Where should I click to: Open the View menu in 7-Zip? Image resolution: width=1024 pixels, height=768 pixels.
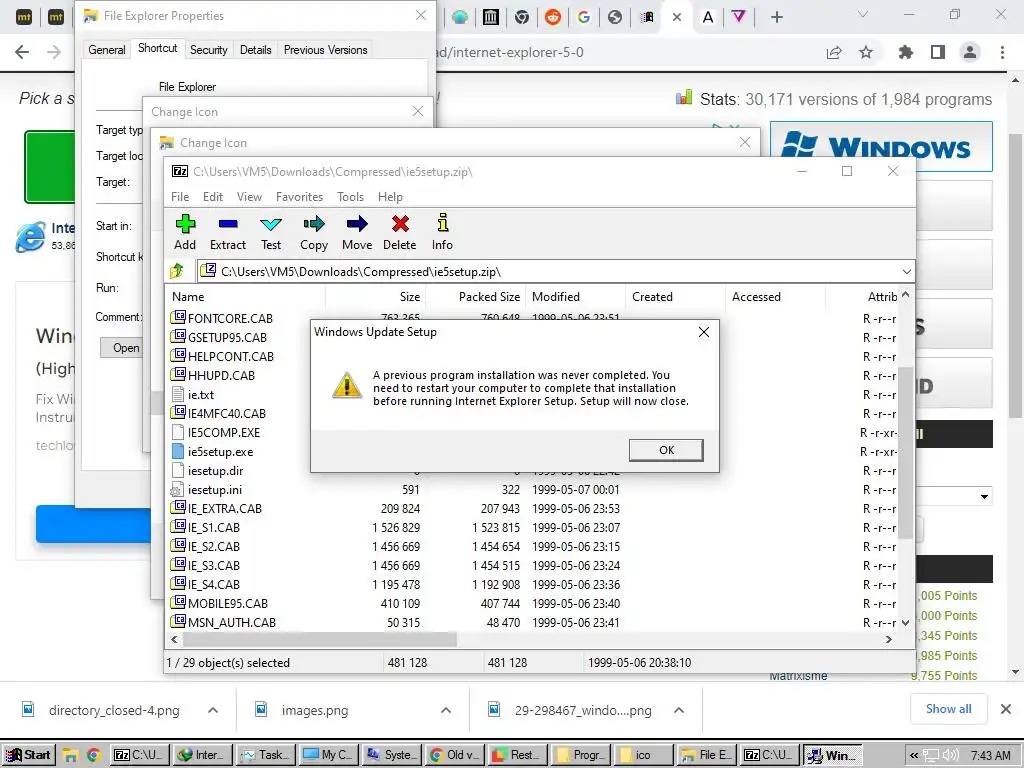(249, 197)
